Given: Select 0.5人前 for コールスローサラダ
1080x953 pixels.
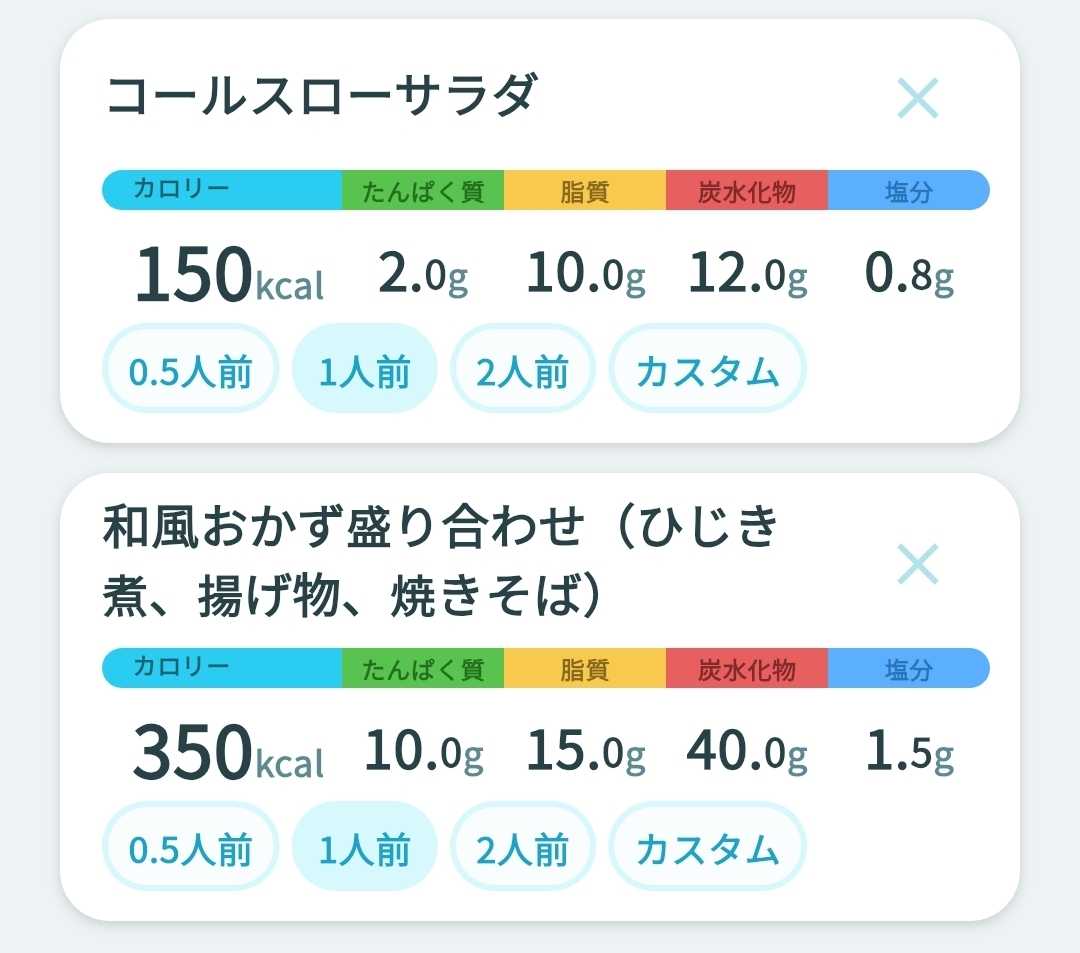Looking at the screenshot, I should (190, 368).
